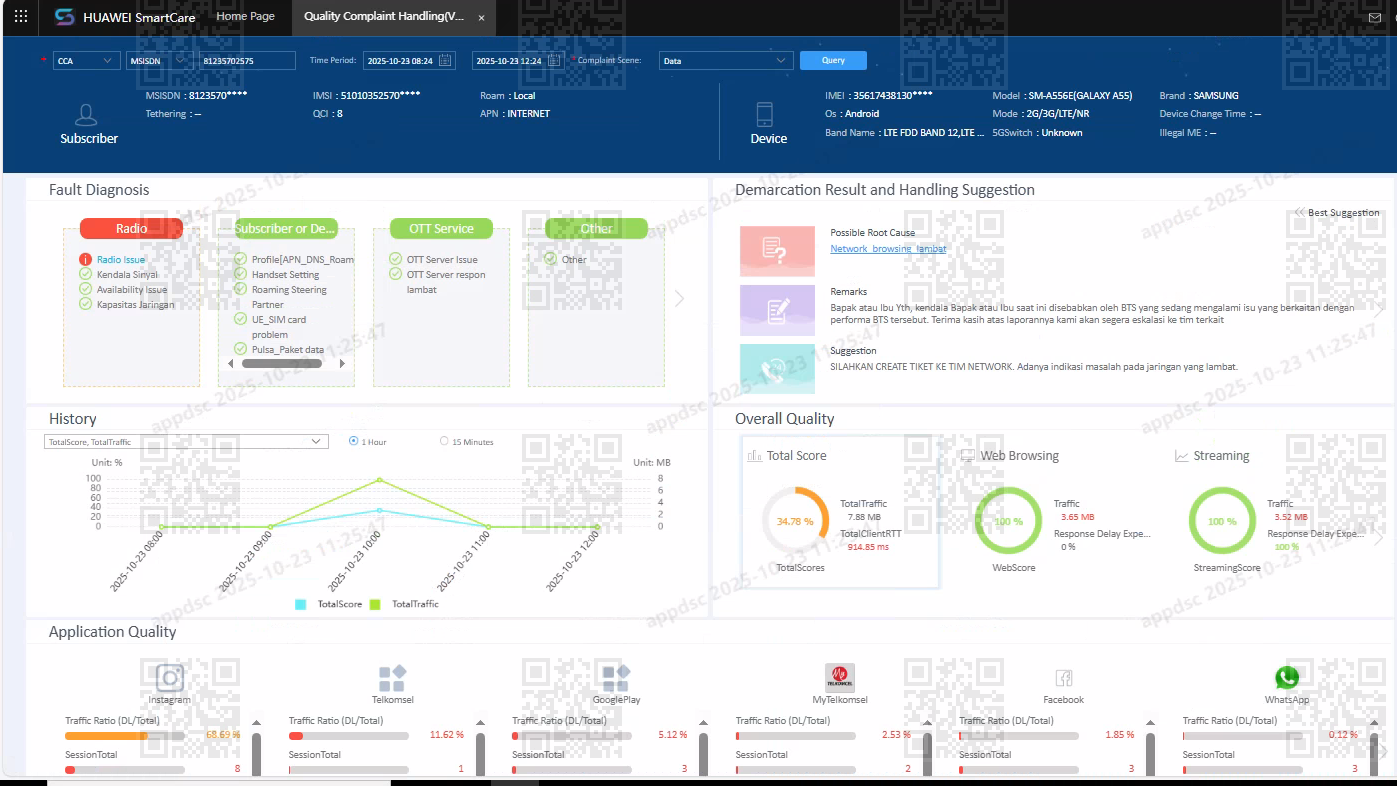Open the CCA dropdown
The width and height of the screenshot is (1397, 786).
[x=87, y=61]
